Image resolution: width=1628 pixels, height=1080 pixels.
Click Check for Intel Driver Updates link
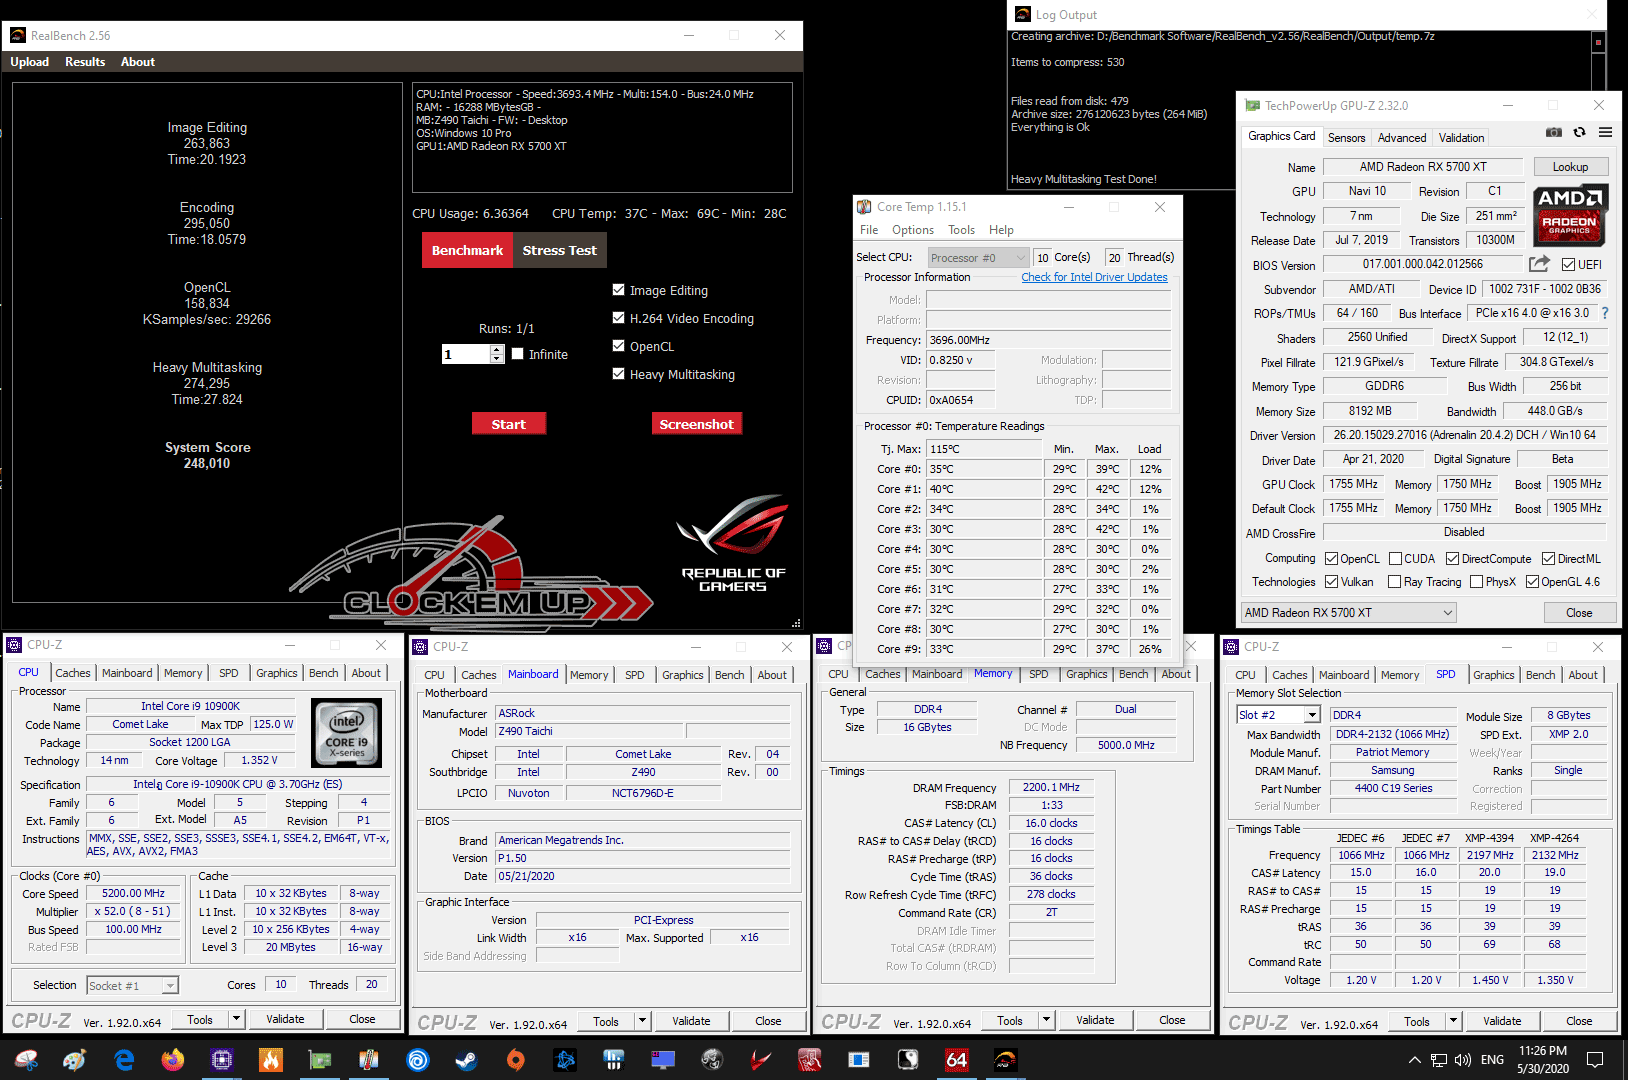coord(1094,277)
